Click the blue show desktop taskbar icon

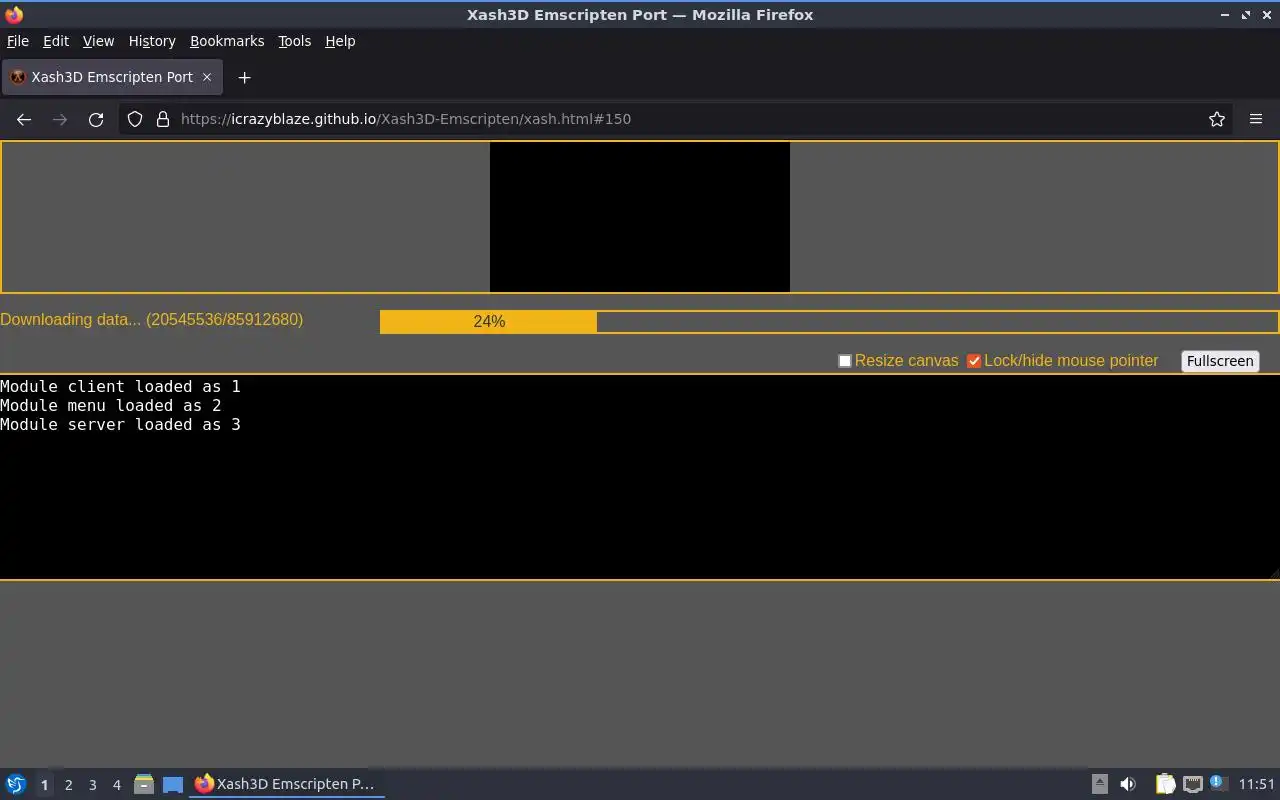pos(173,784)
